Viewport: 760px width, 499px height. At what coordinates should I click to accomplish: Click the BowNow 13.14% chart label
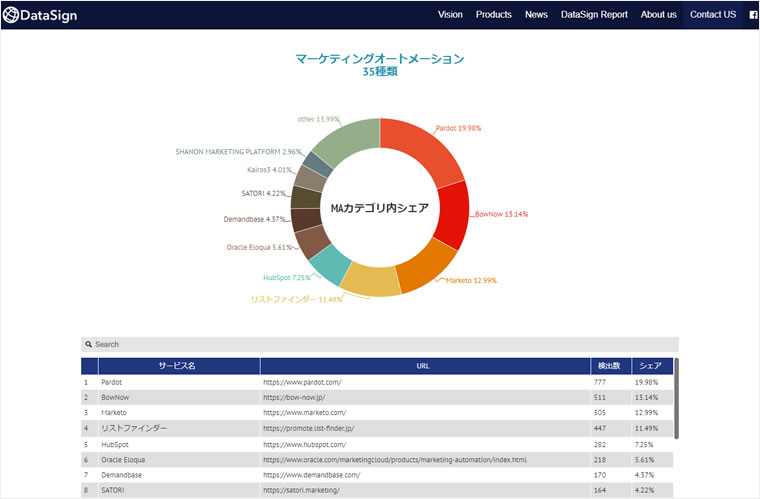click(x=501, y=214)
